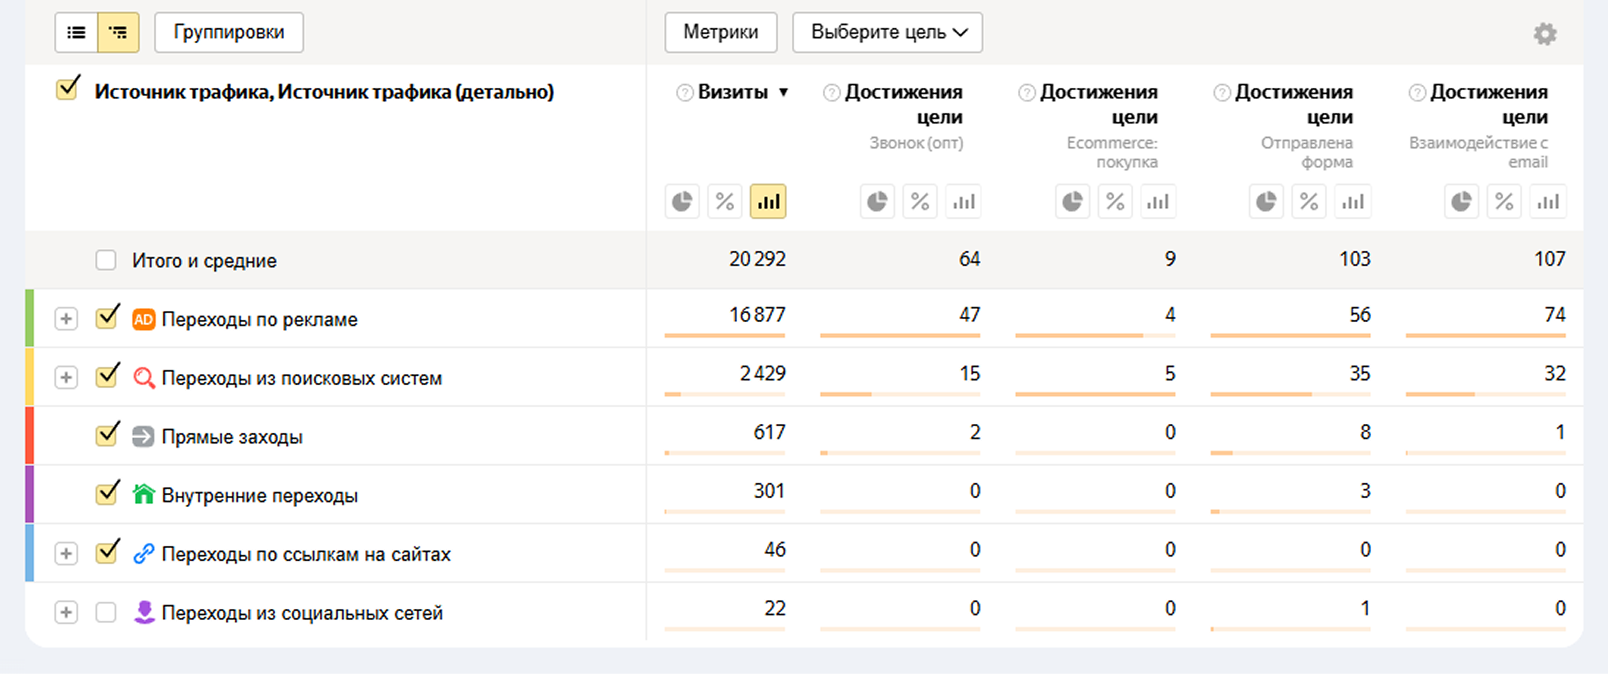Show percent view for Визиты column

coord(725,202)
